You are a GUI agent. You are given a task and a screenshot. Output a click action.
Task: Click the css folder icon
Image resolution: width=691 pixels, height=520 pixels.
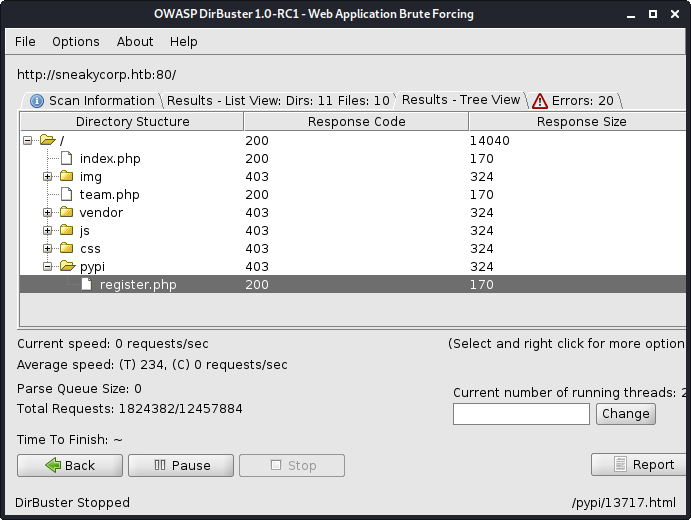point(67,249)
